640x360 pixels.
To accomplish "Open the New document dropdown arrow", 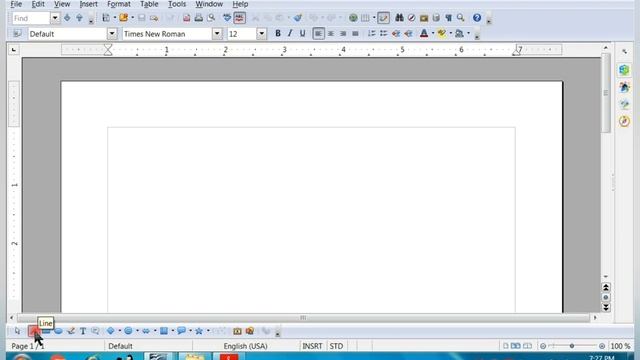I will (x=115, y=18).
